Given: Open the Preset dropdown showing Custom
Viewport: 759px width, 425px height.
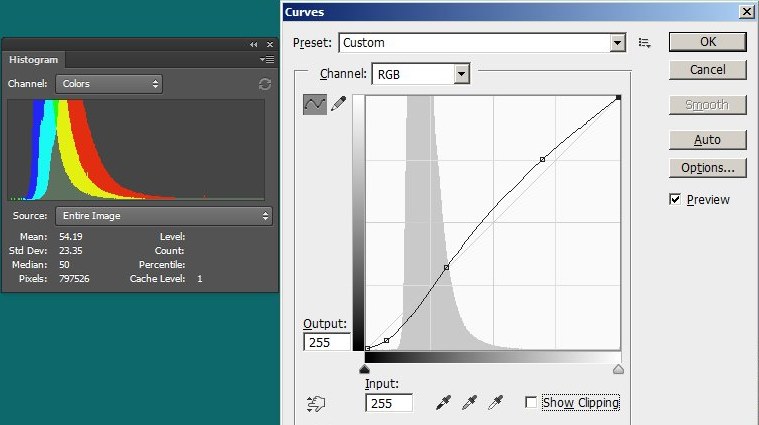Looking at the screenshot, I should pyautogui.click(x=482, y=43).
